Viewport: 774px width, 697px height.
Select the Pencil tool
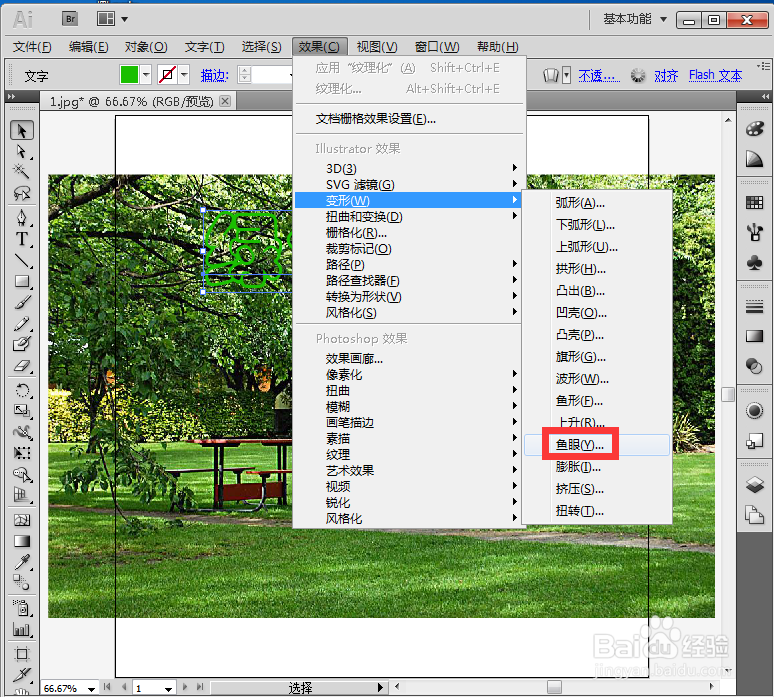(x=22, y=324)
